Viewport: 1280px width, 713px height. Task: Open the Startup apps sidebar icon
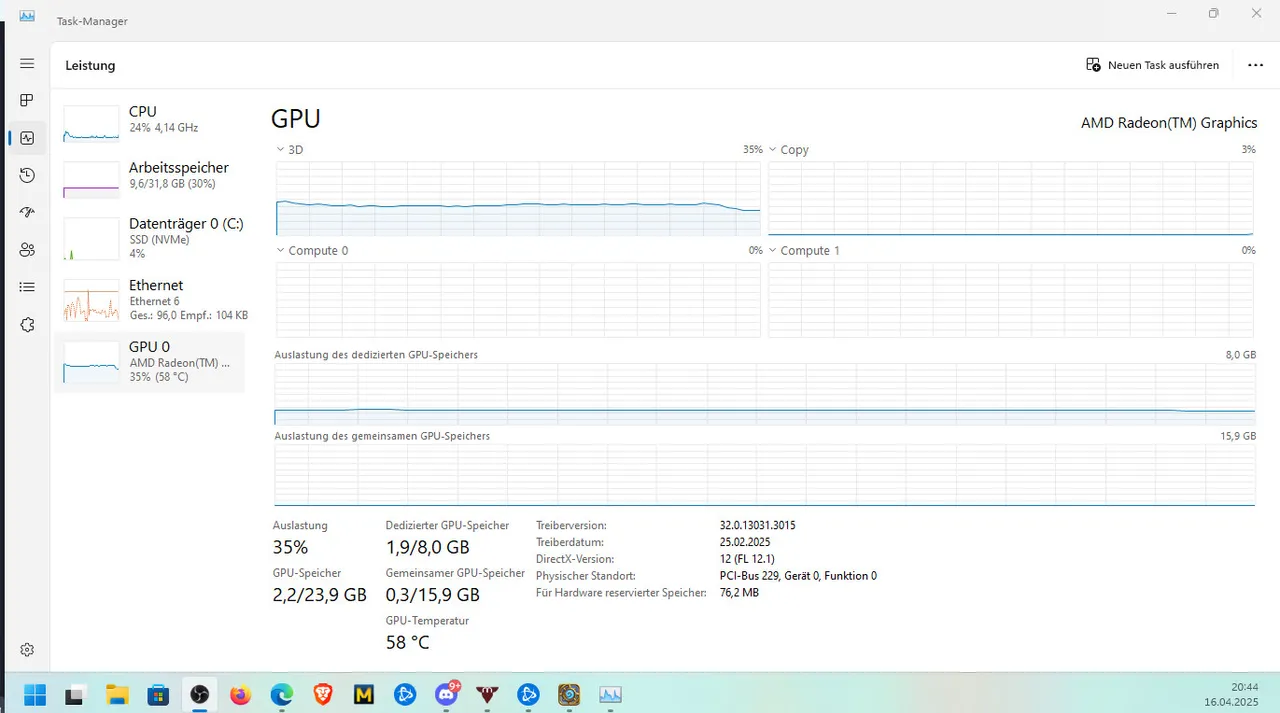[27, 213]
